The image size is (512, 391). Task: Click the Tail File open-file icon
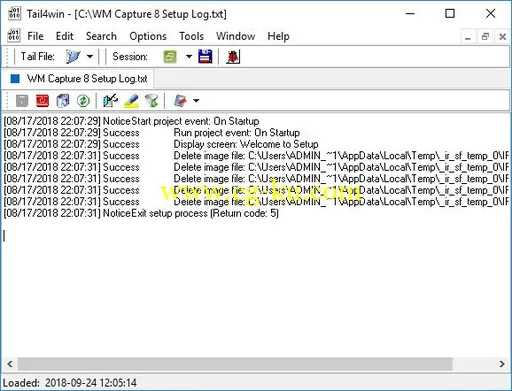tap(73, 56)
